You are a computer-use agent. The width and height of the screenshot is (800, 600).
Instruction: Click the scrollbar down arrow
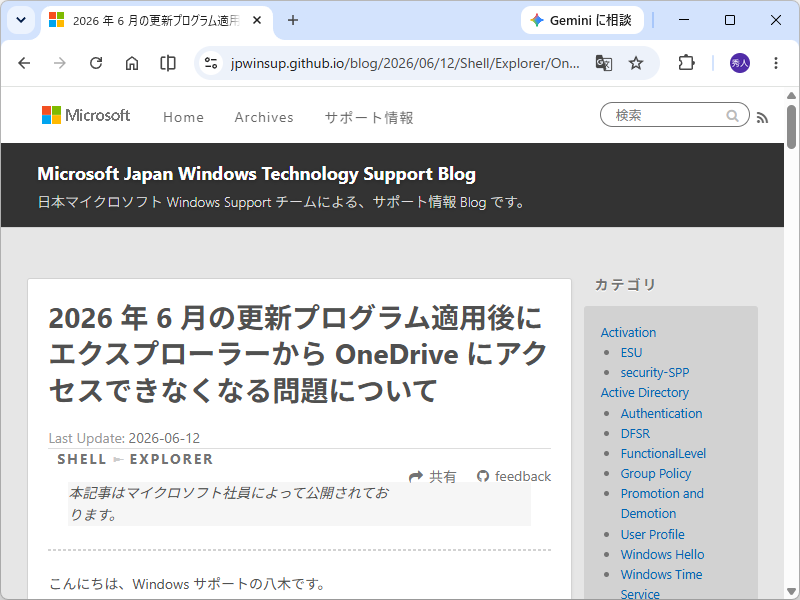pyautogui.click(x=791, y=592)
